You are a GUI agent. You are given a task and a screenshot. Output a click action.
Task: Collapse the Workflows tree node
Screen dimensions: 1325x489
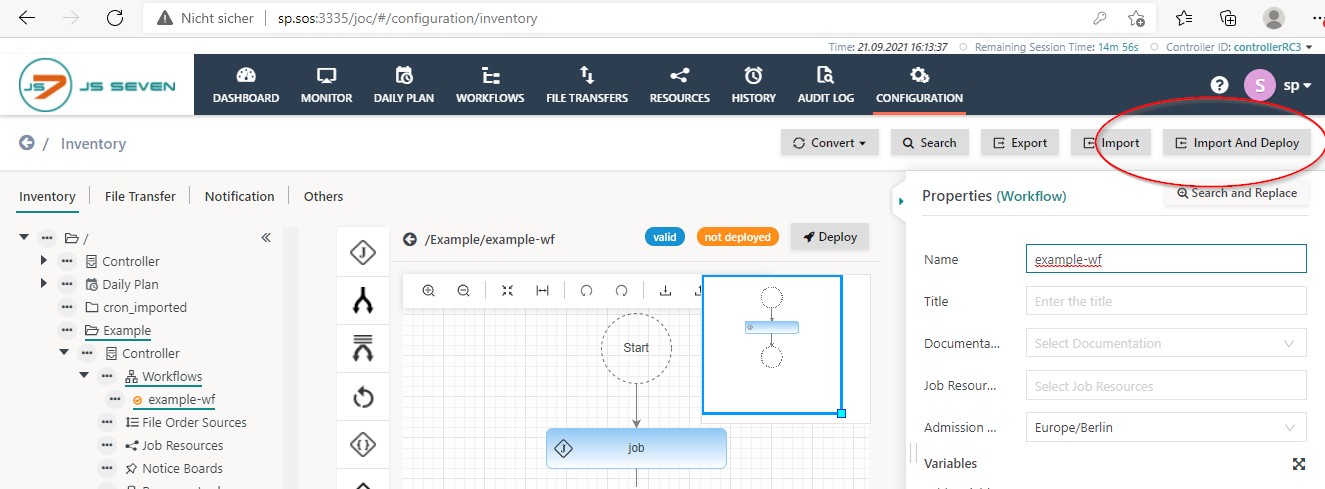coord(84,376)
